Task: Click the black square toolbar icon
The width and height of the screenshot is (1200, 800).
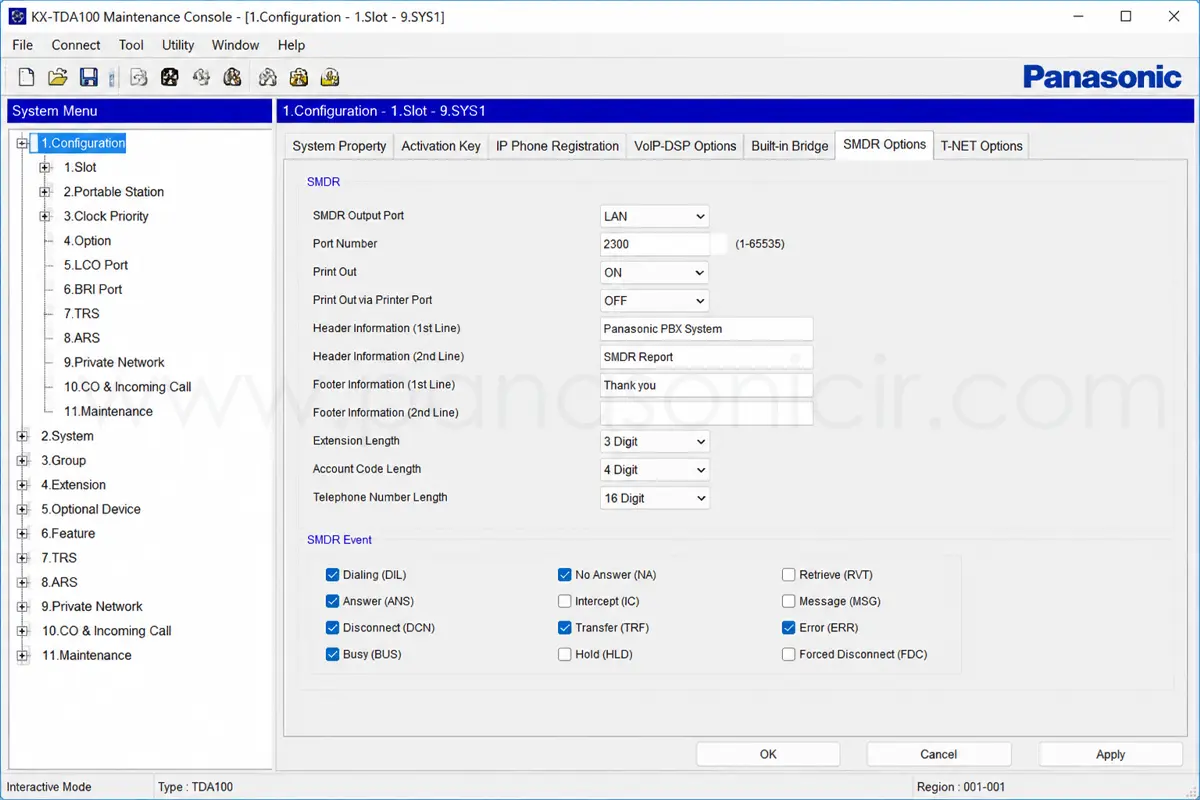Action: click(x=170, y=77)
